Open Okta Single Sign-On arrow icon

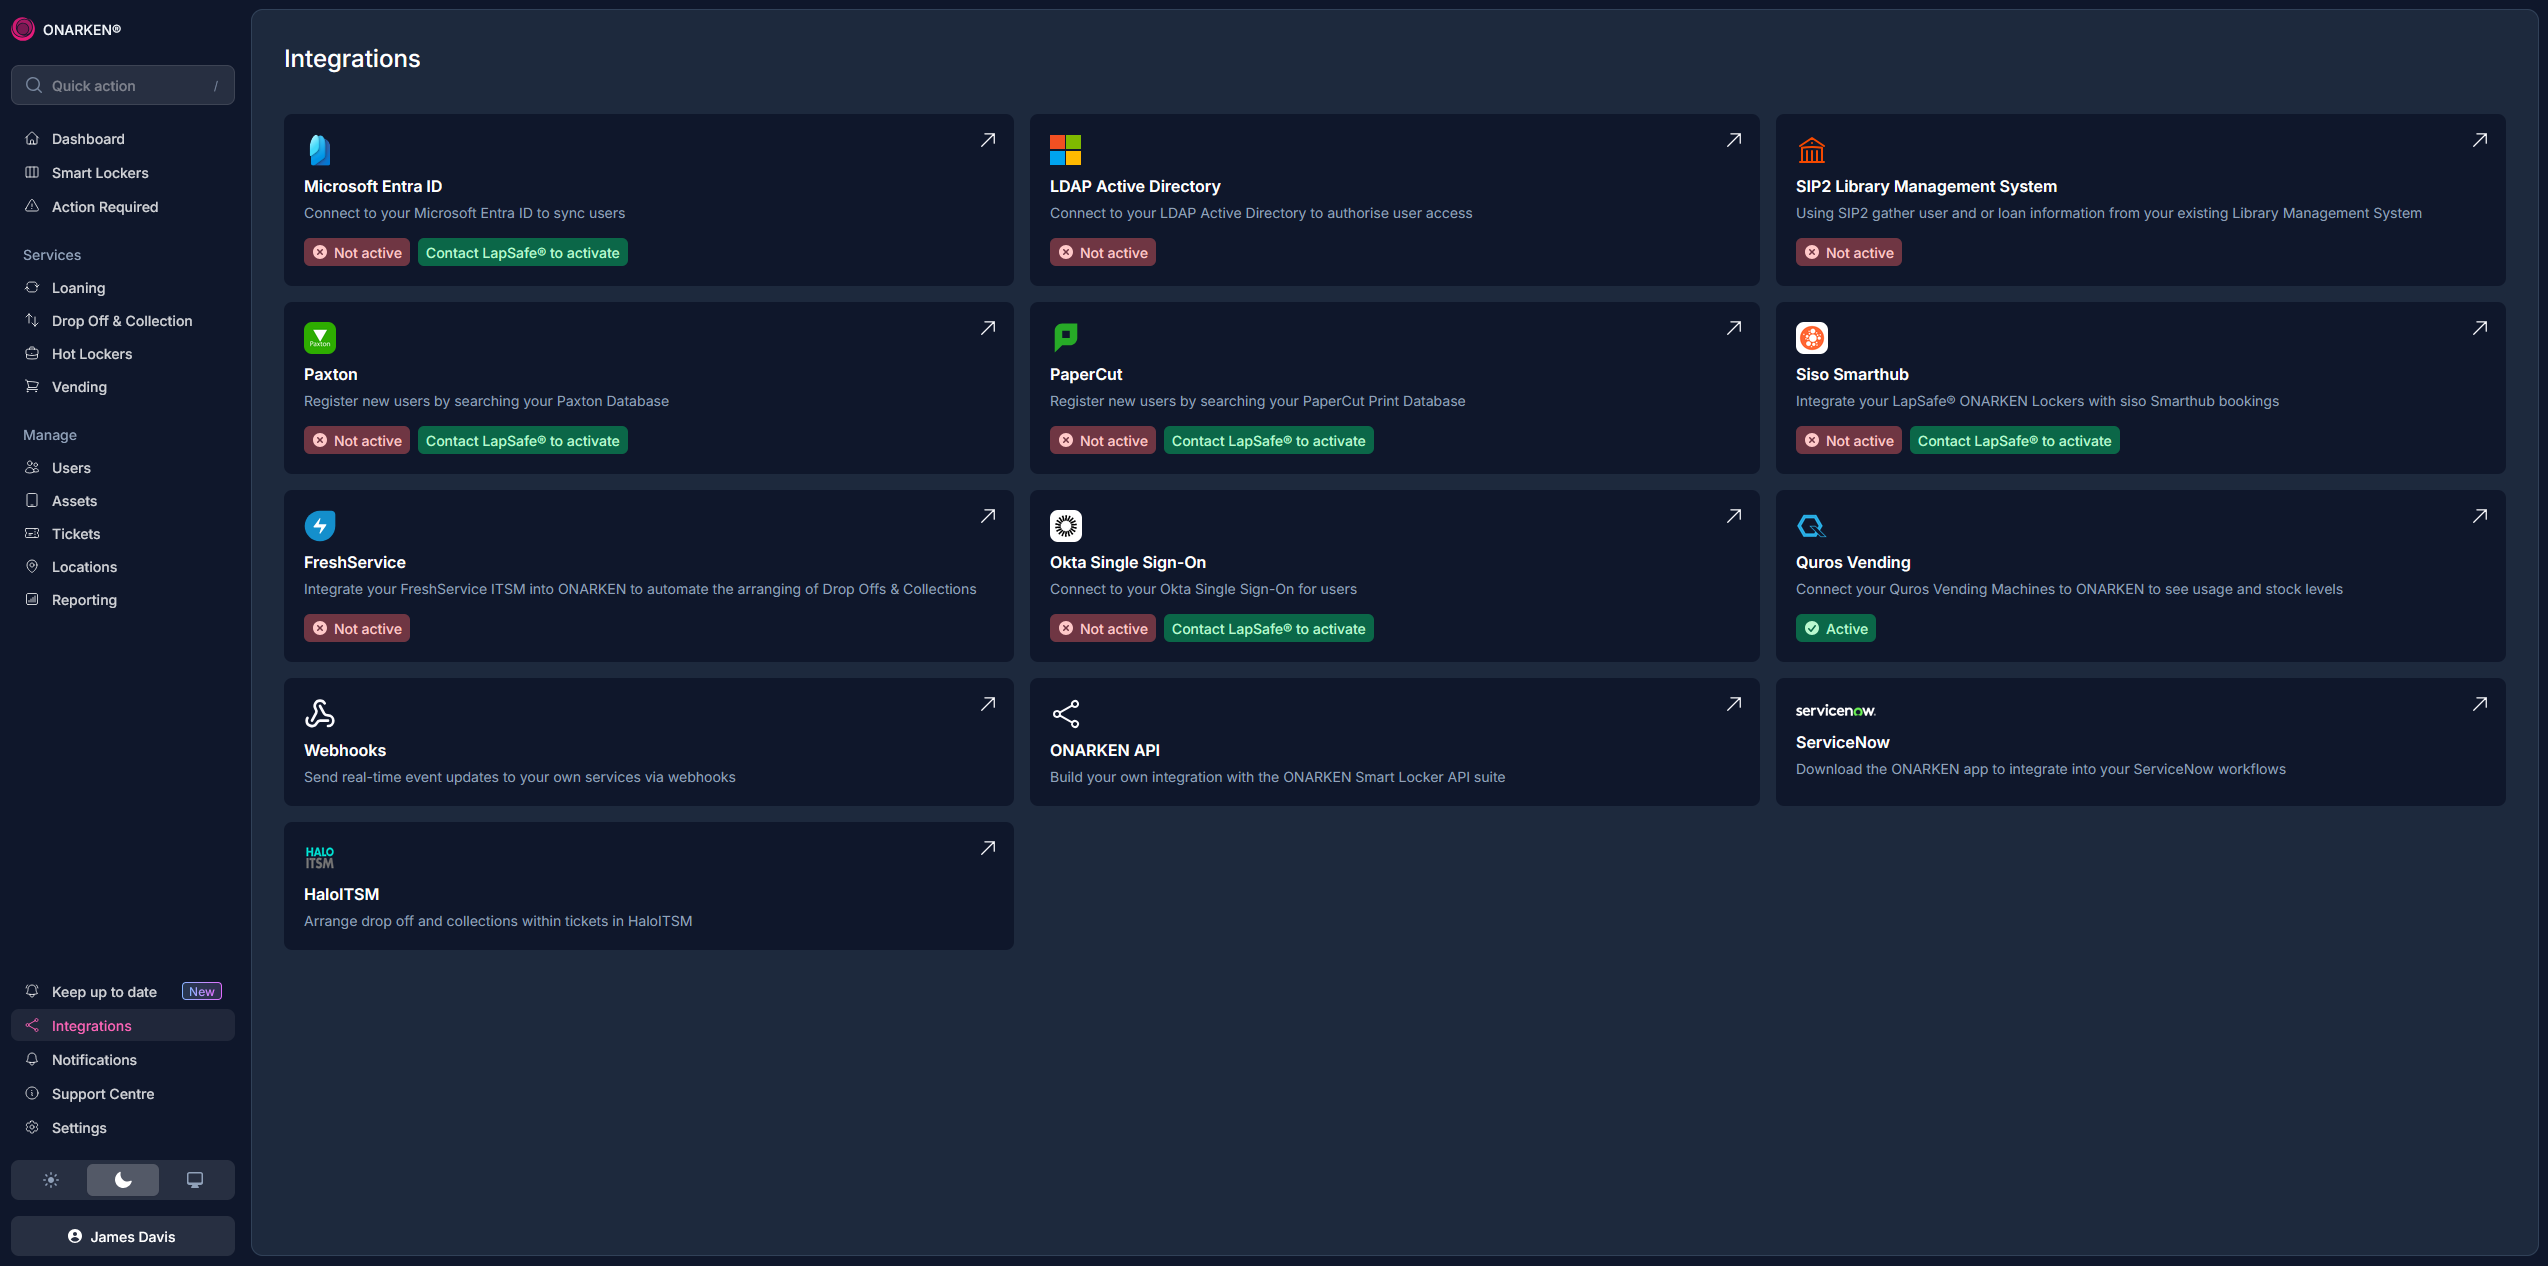[1734, 516]
